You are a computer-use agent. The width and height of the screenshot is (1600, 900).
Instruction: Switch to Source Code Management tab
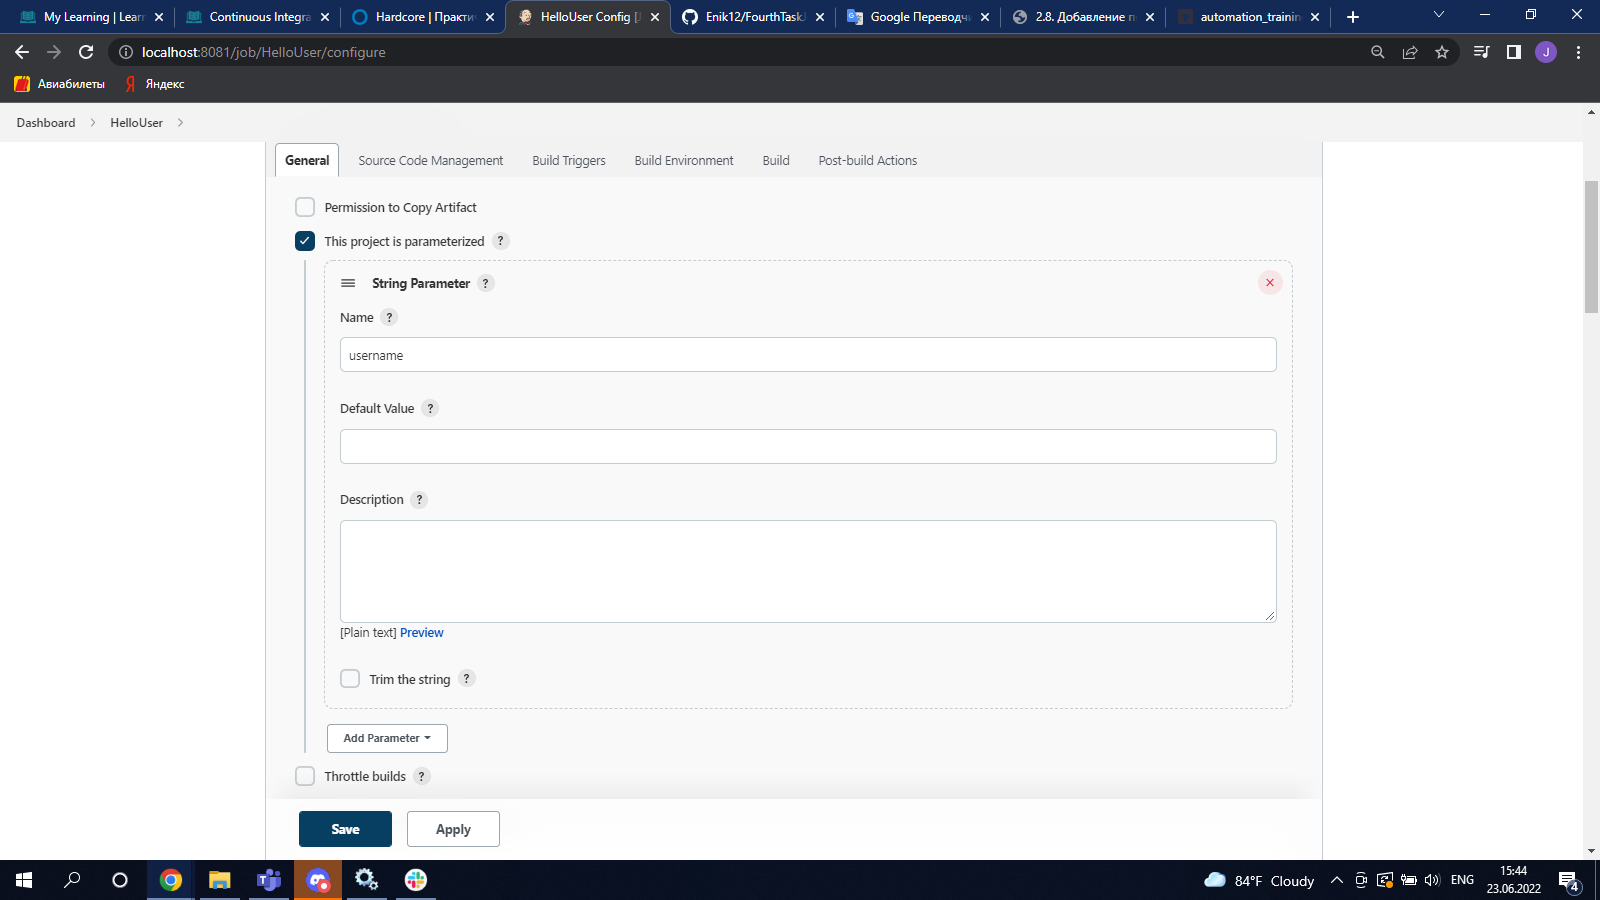pos(431,161)
